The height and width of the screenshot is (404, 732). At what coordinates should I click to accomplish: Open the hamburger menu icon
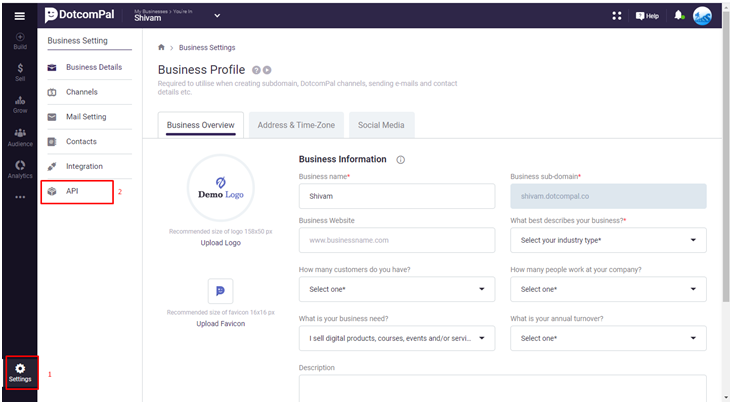[x=20, y=16]
